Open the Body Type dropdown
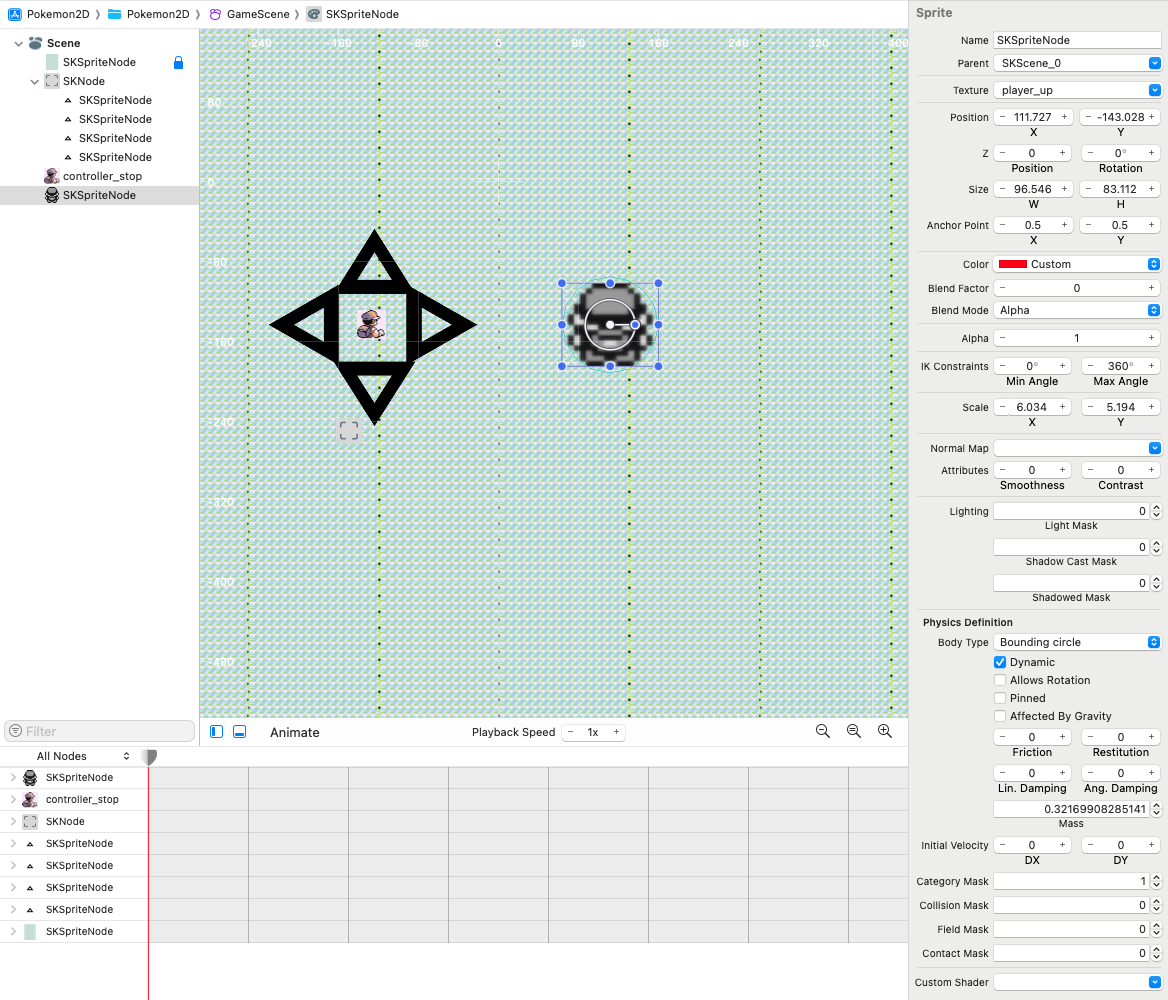Screen dimensions: 1168x1000 tap(1077, 642)
